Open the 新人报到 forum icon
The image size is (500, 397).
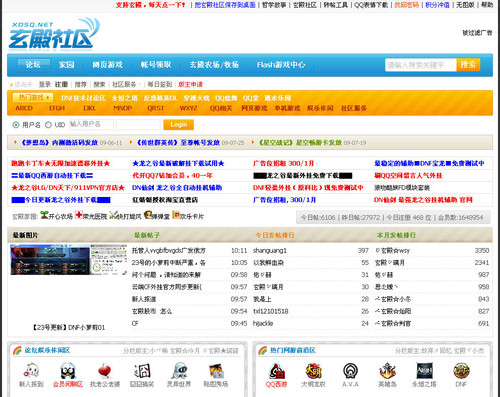pos(31,371)
